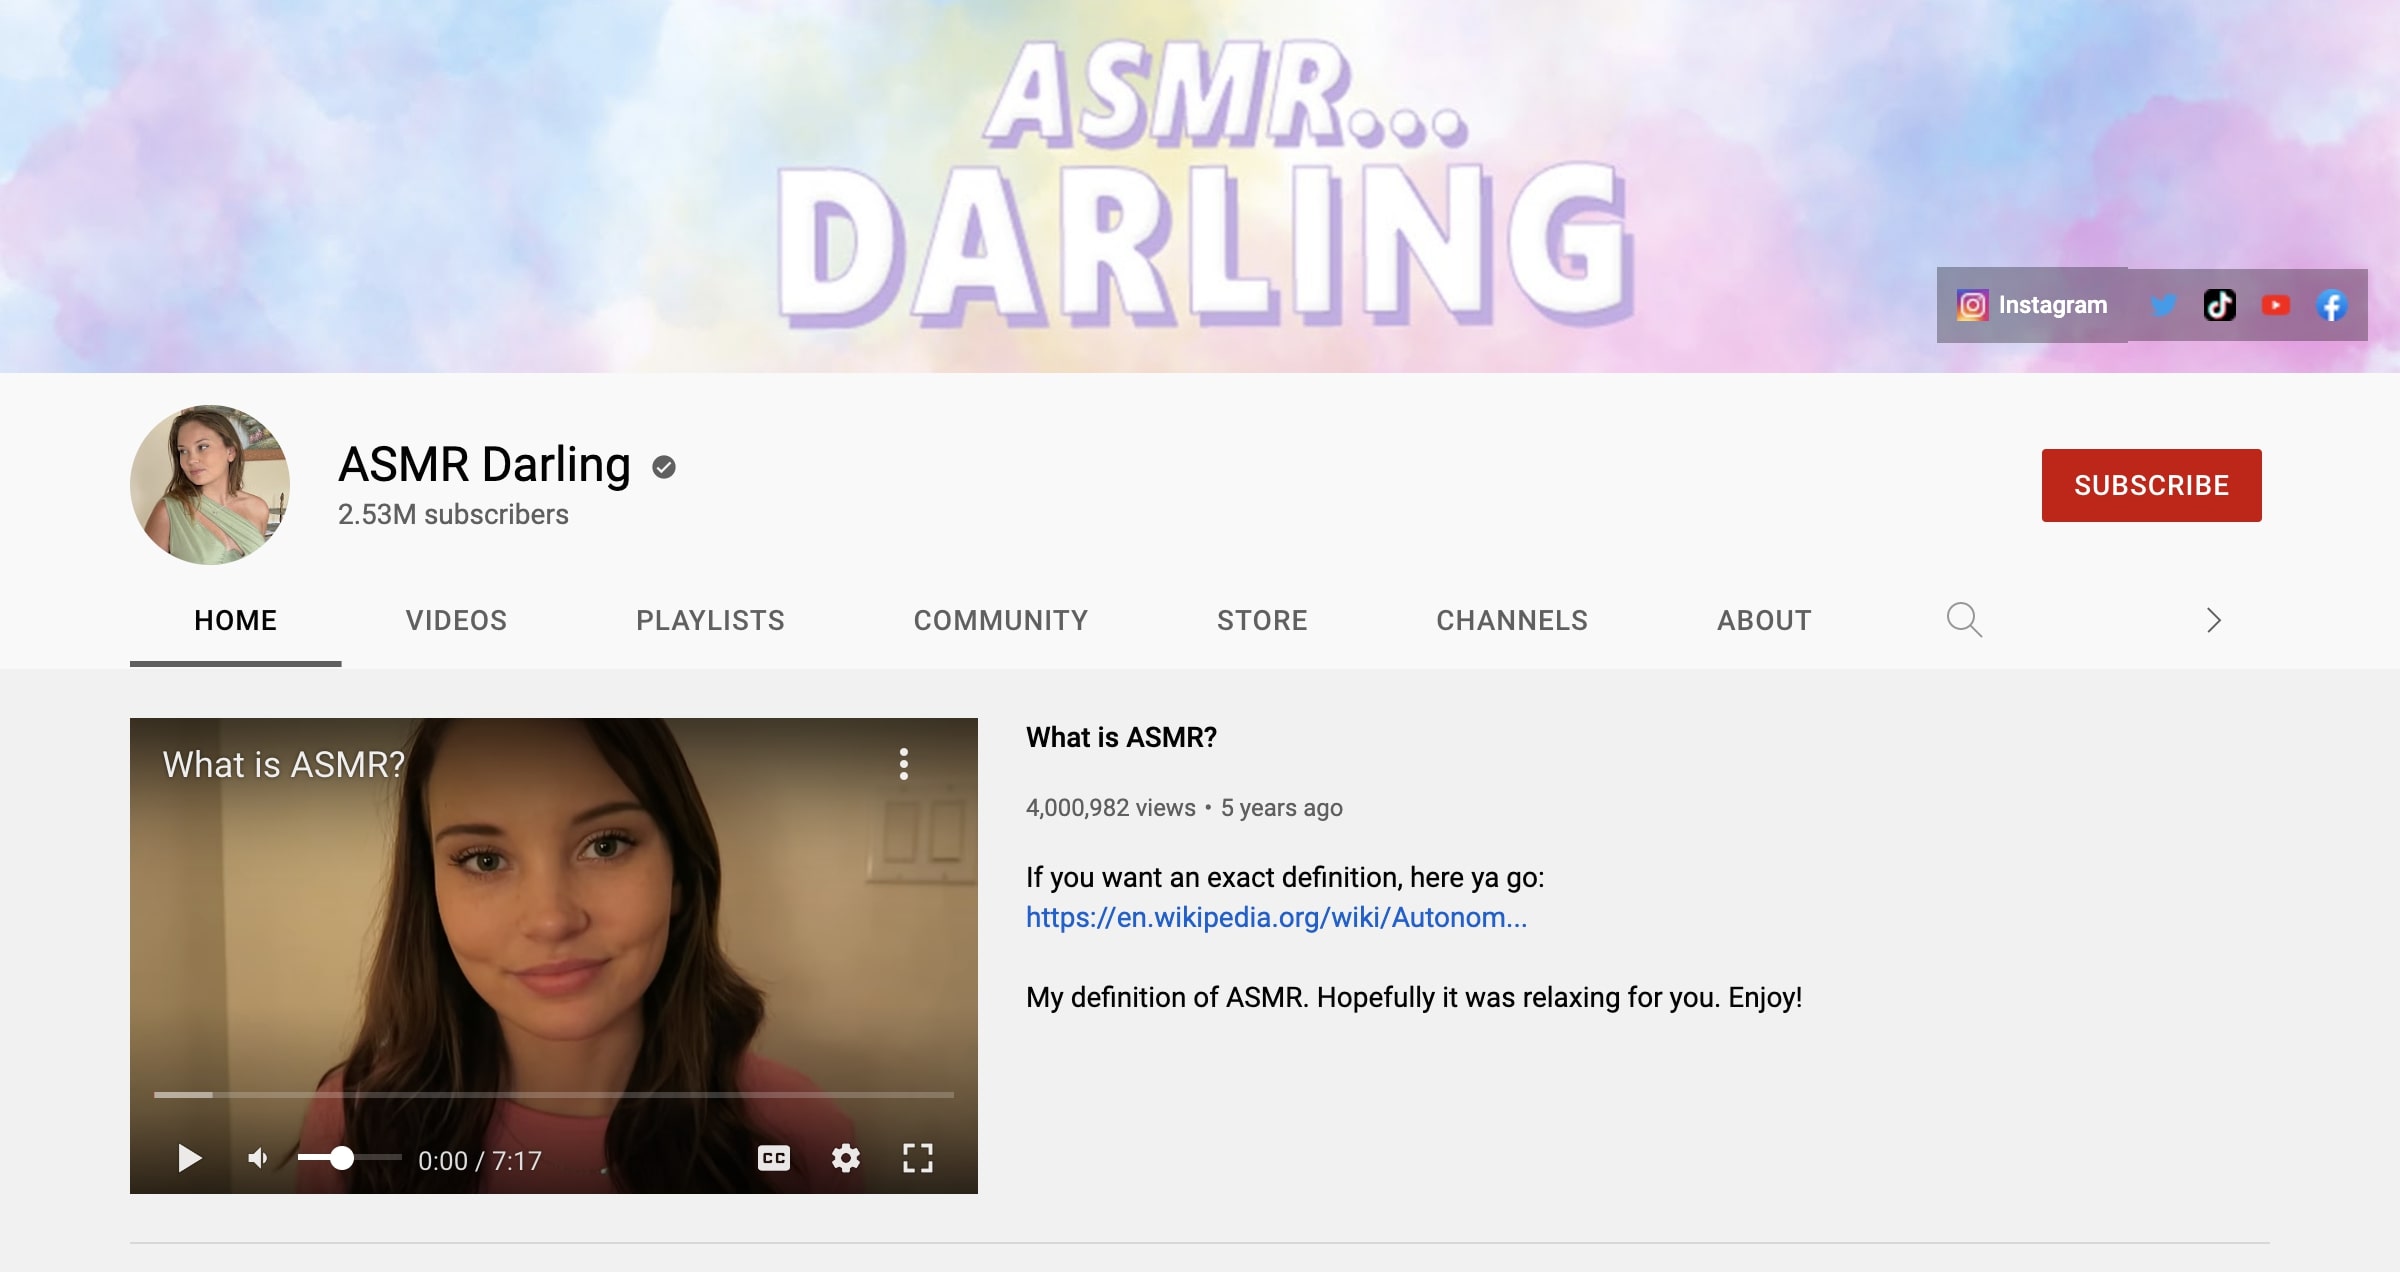Image resolution: width=2400 pixels, height=1272 pixels.
Task: Open the three-dot menu on the video
Action: point(906,766)
